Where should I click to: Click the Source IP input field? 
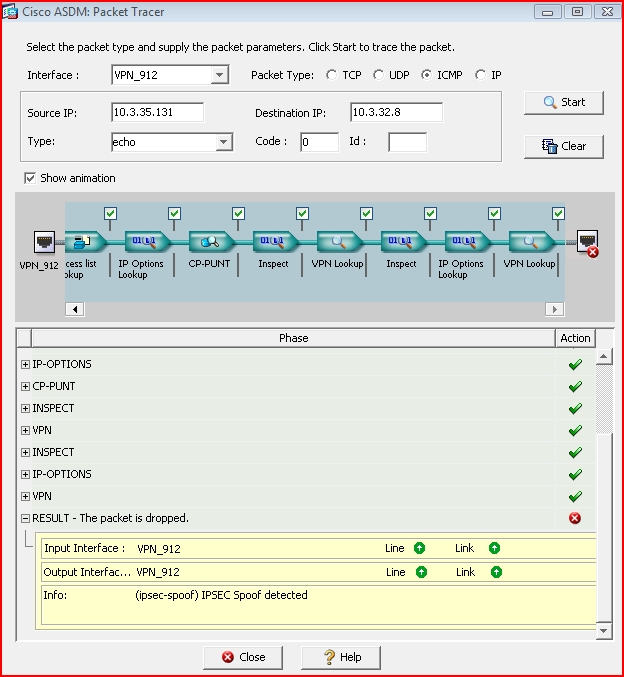coord(157,112)
